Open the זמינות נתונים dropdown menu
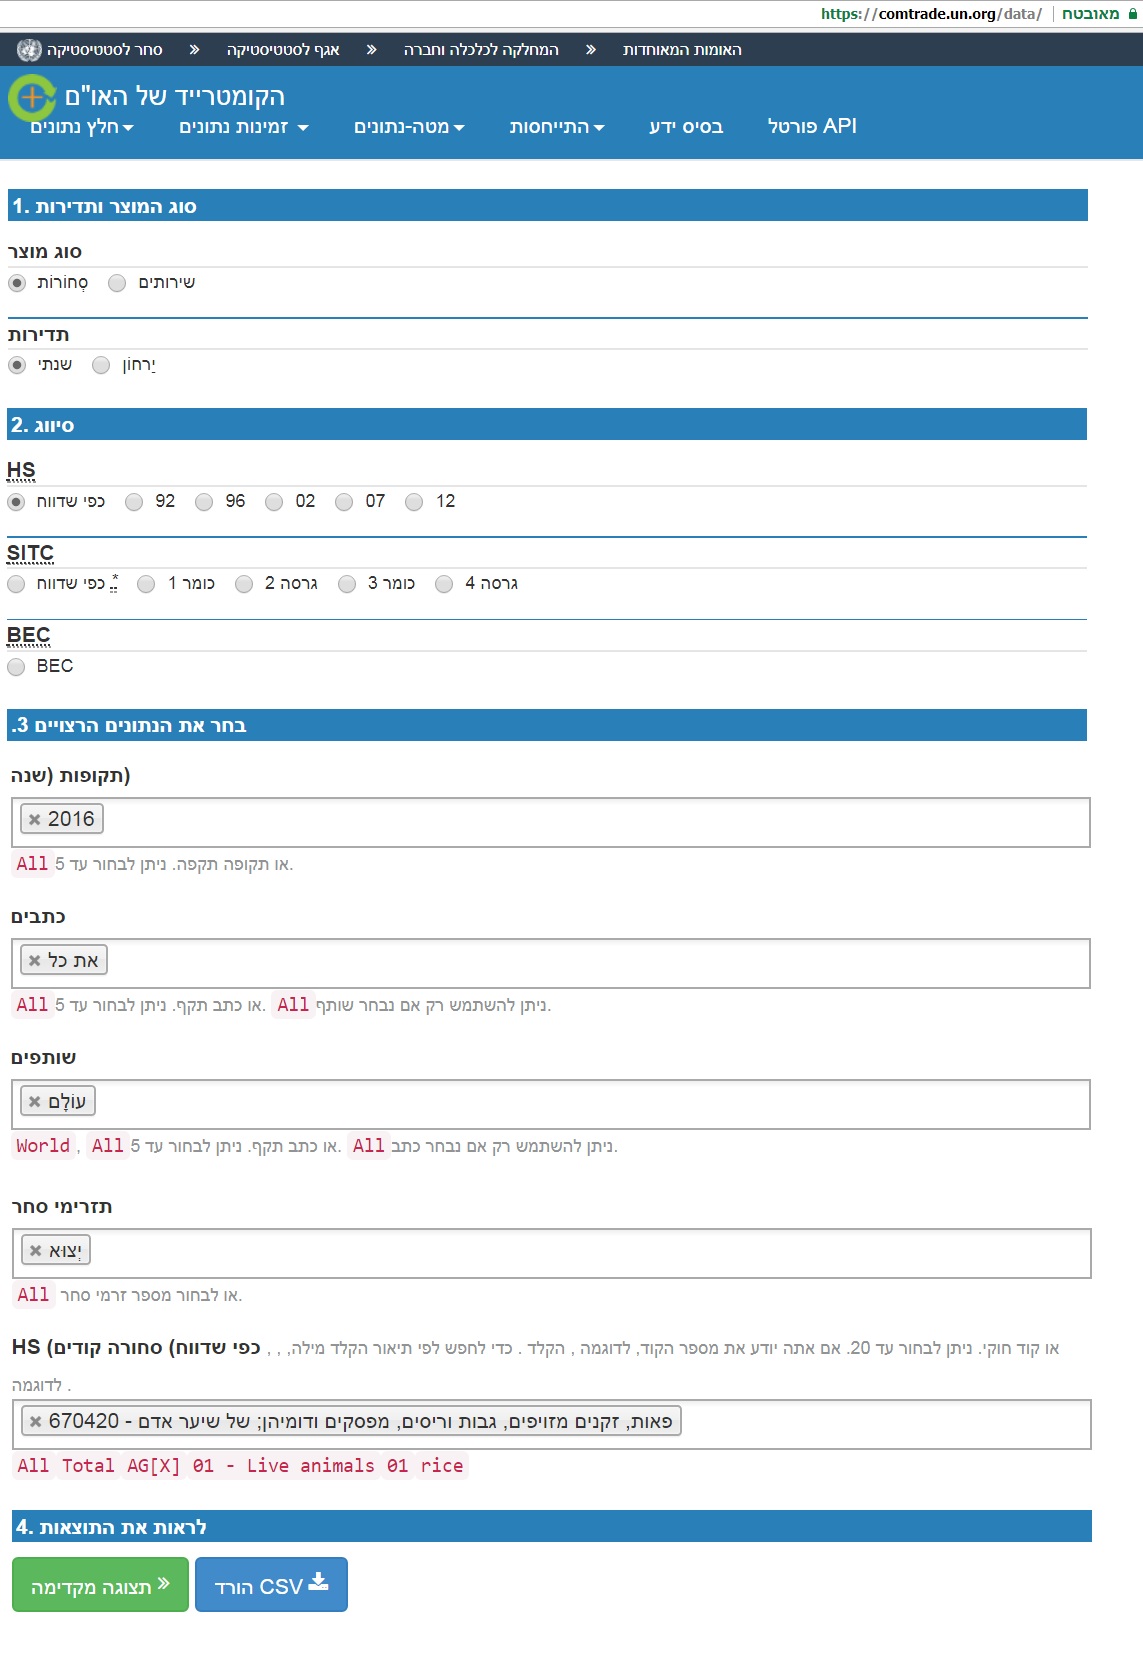 [x=243, y=127]
